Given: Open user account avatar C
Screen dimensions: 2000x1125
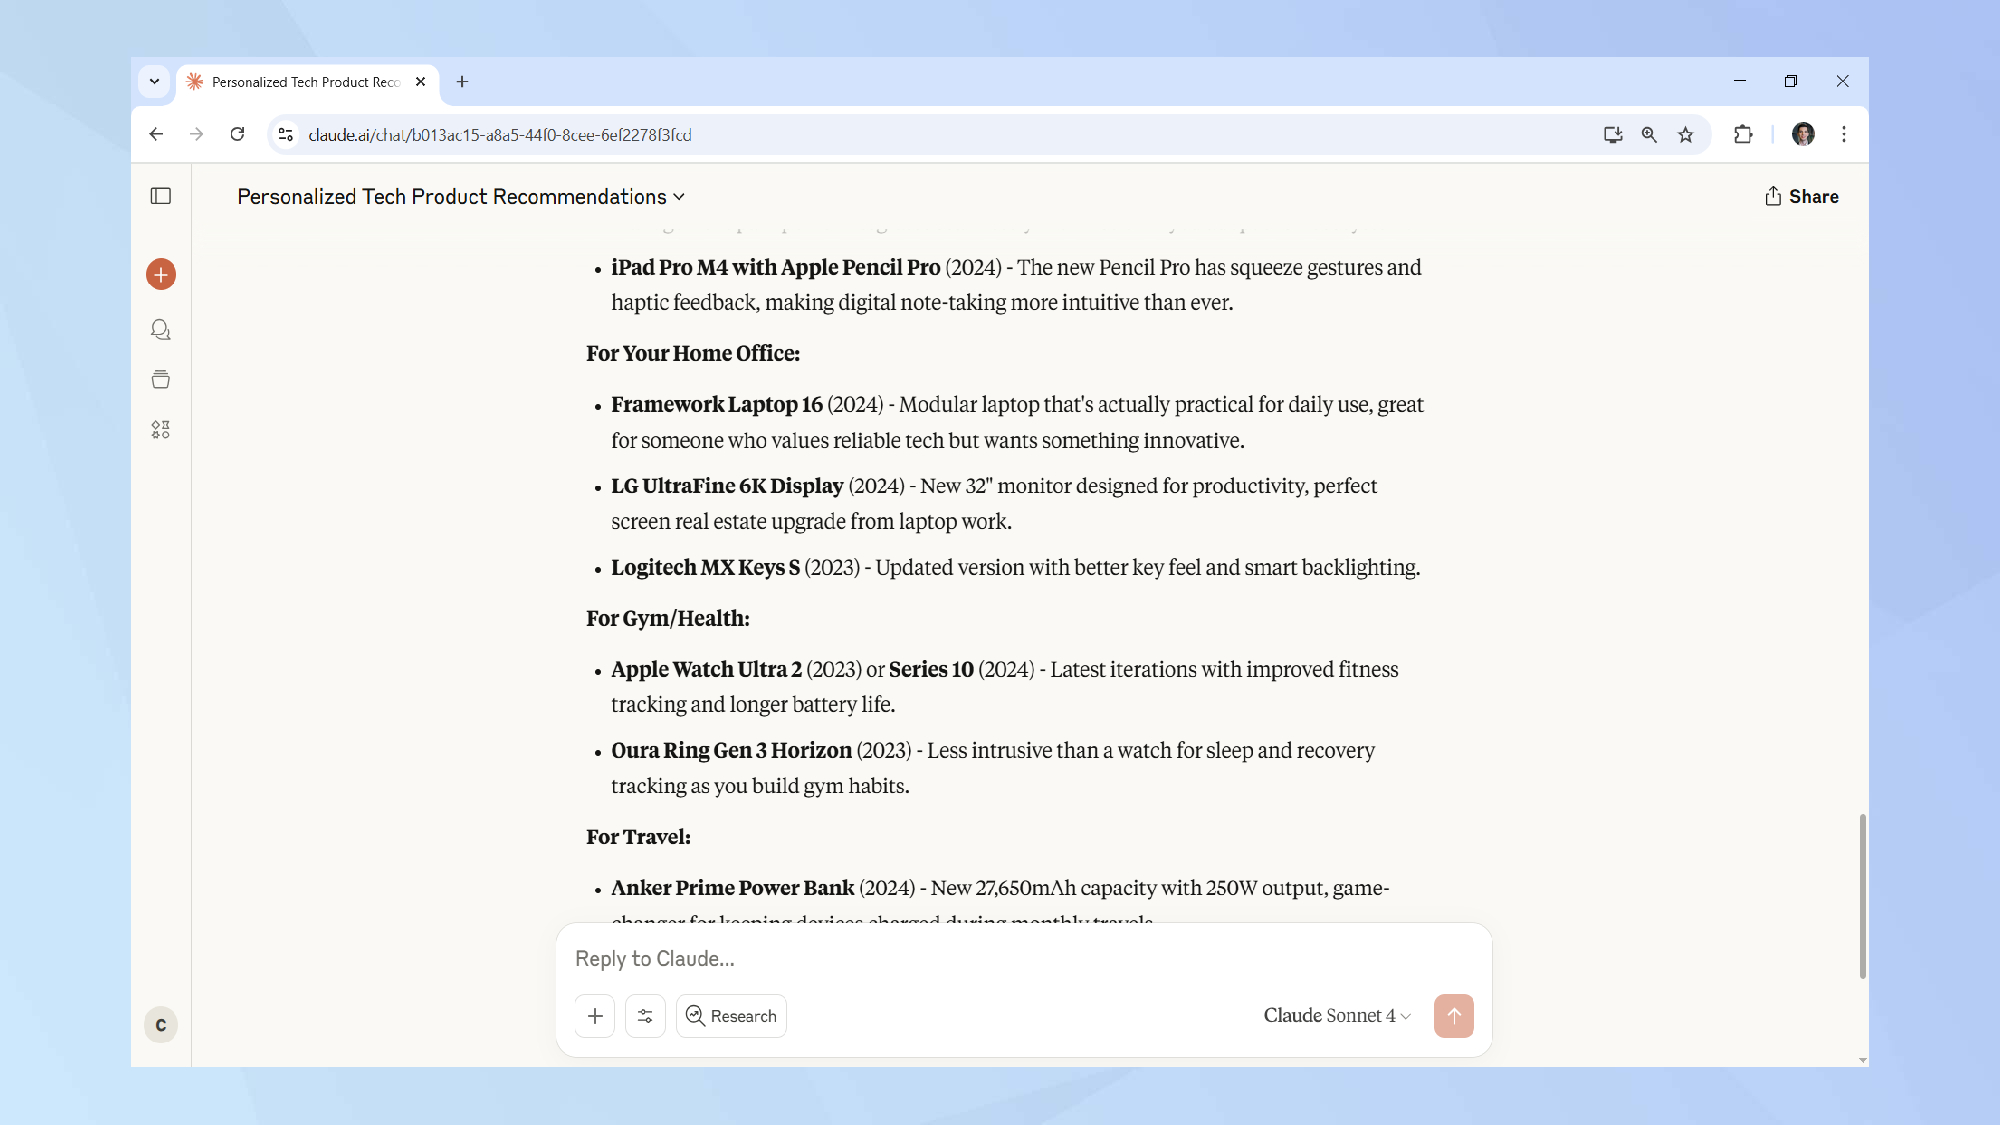Looking at the screenshot, I should [x=161, y=1025].
